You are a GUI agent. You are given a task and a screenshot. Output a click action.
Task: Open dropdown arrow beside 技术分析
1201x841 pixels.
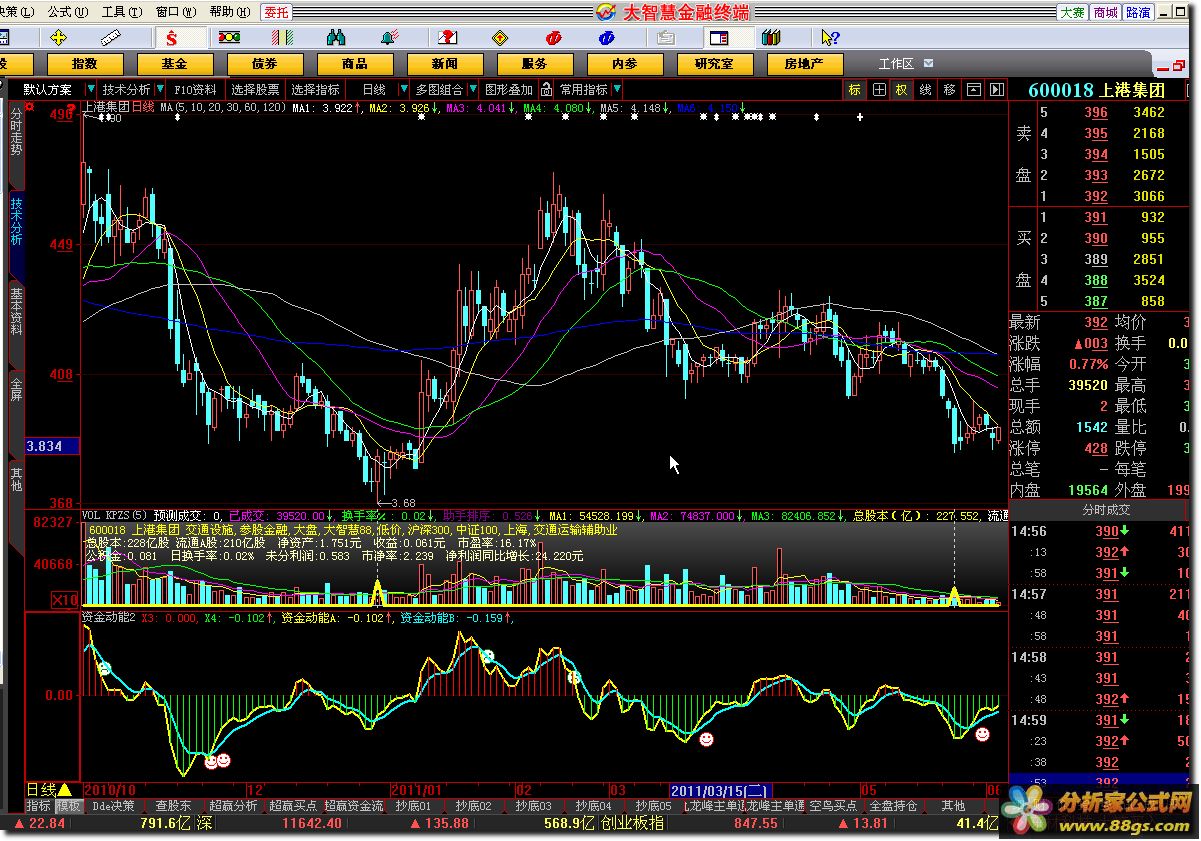tap(162, 89)
